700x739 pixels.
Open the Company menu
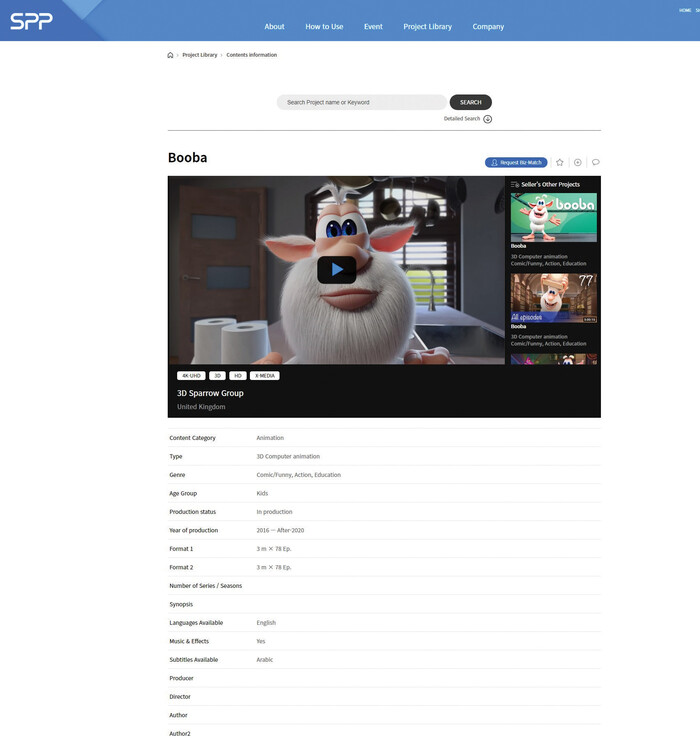tap(488, 27)
